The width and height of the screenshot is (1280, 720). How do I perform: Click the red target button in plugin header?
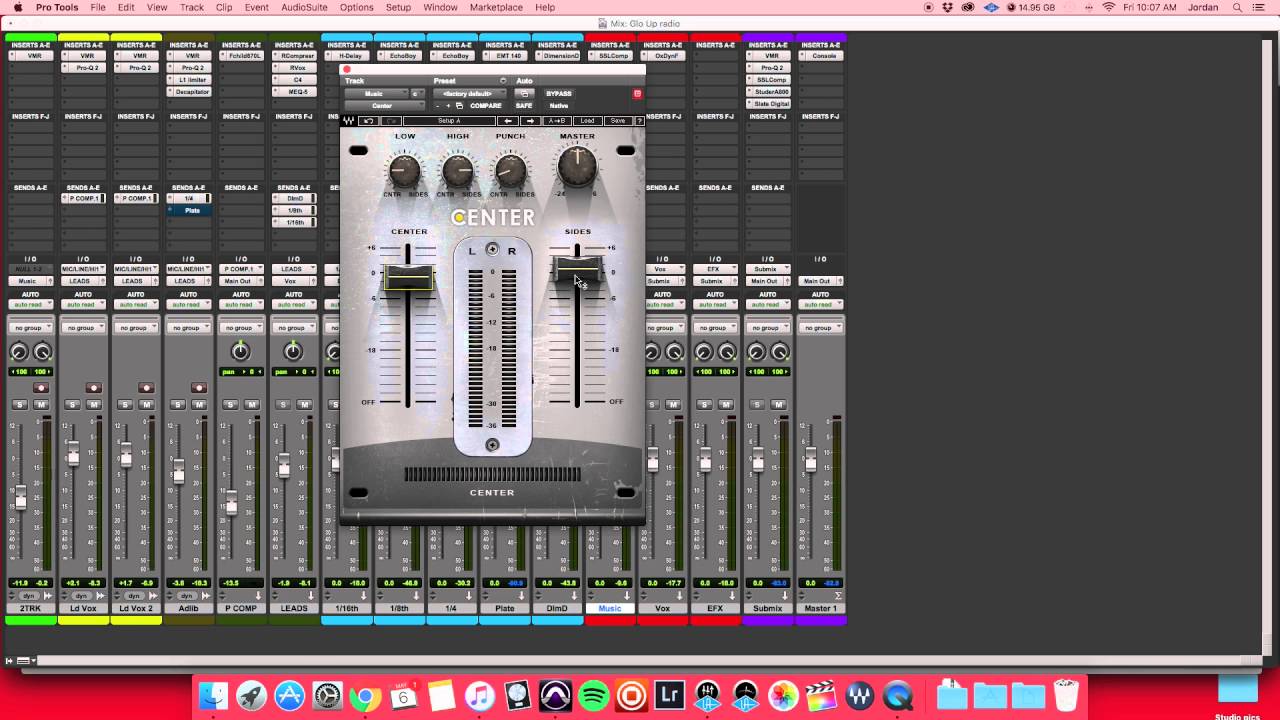[x=637, y=94]
